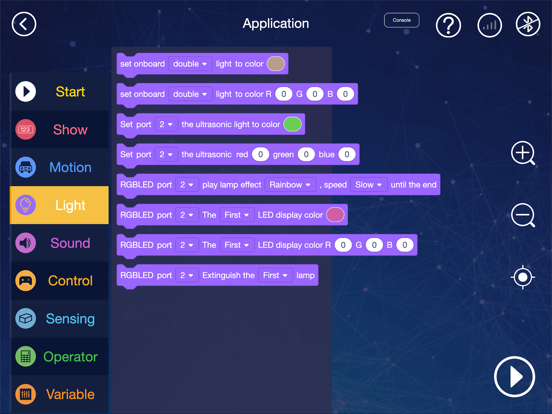Go back using the back arrow icon

24,24
